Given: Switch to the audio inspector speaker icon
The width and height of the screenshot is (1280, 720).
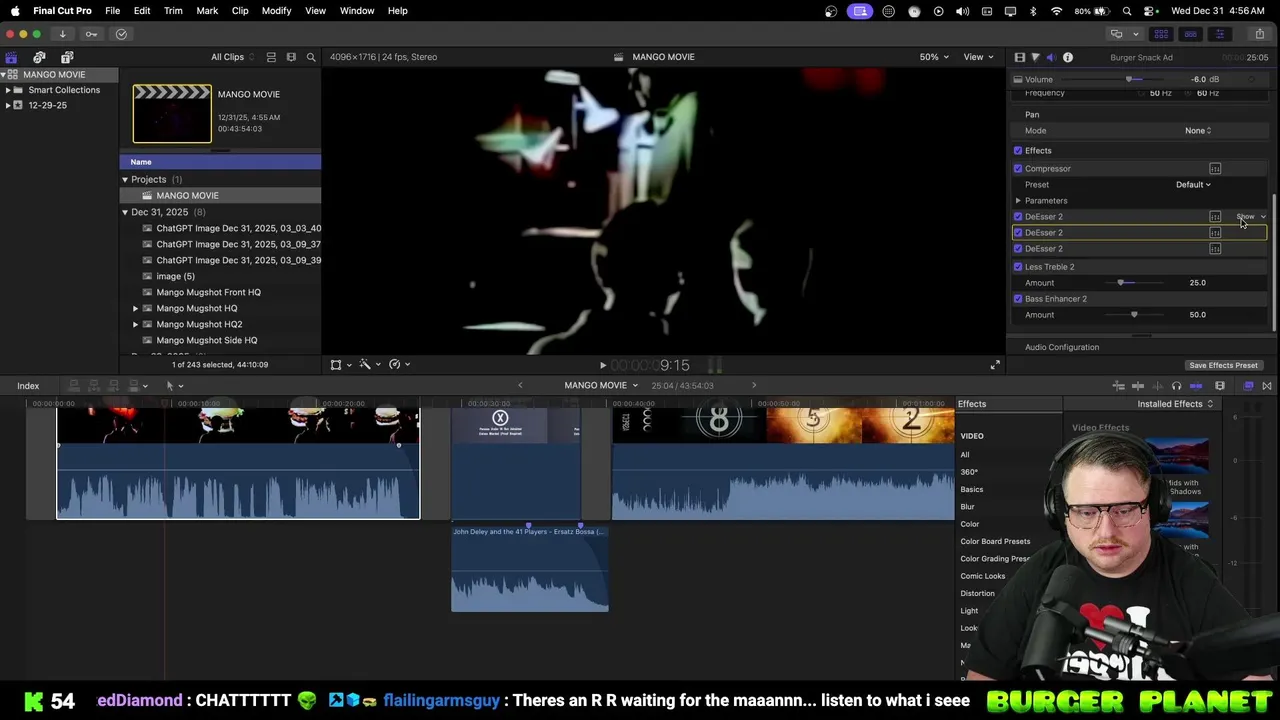Looking at the screenshot, I should point(1051,57).
